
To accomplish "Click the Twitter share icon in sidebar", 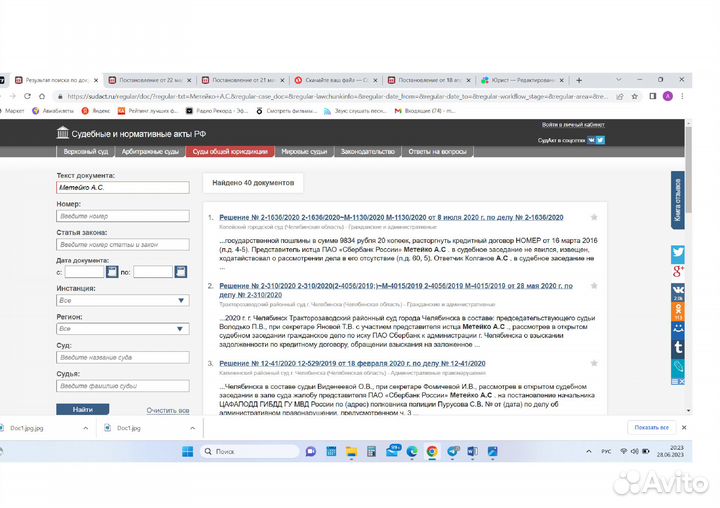I will click(x=677, y=253).
